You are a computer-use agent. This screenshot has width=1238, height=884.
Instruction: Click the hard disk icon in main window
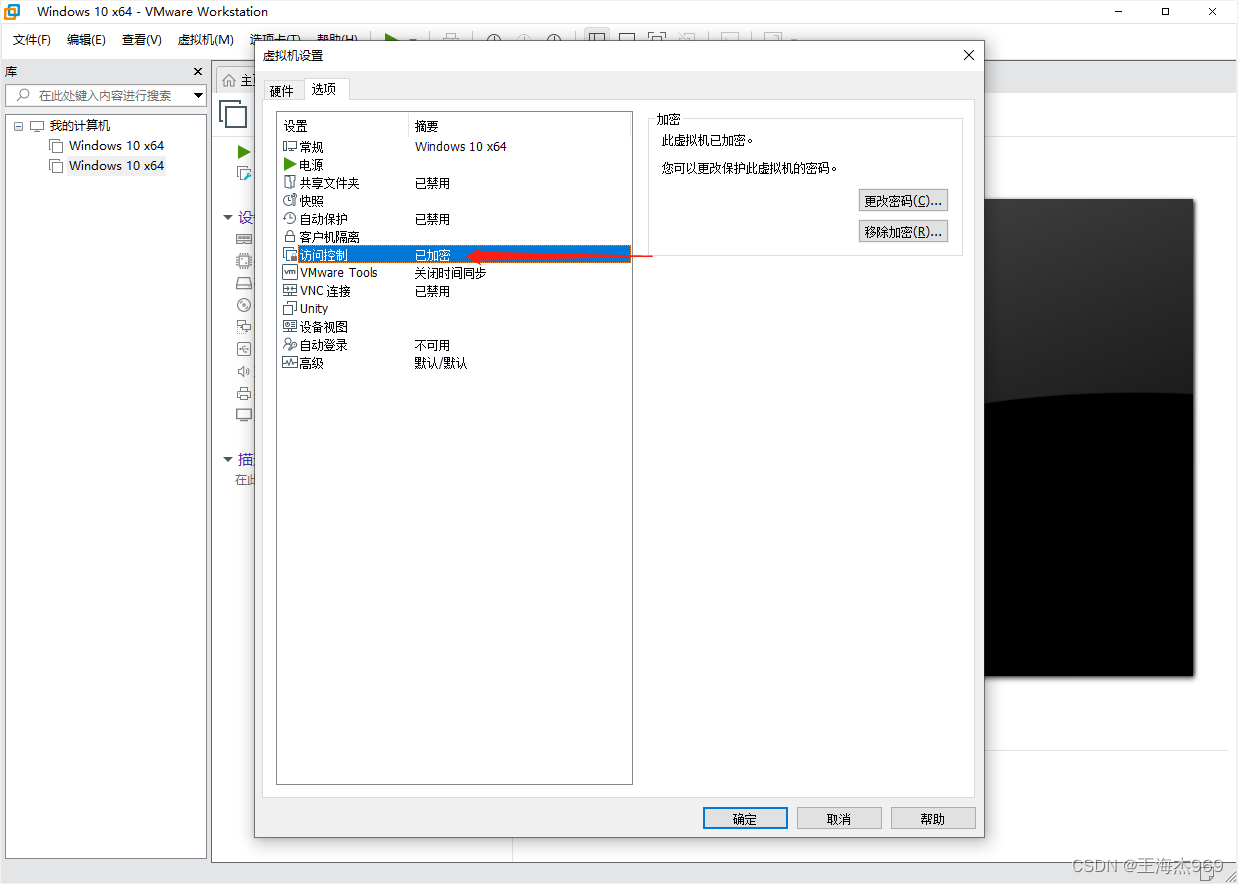pos(244,283)
